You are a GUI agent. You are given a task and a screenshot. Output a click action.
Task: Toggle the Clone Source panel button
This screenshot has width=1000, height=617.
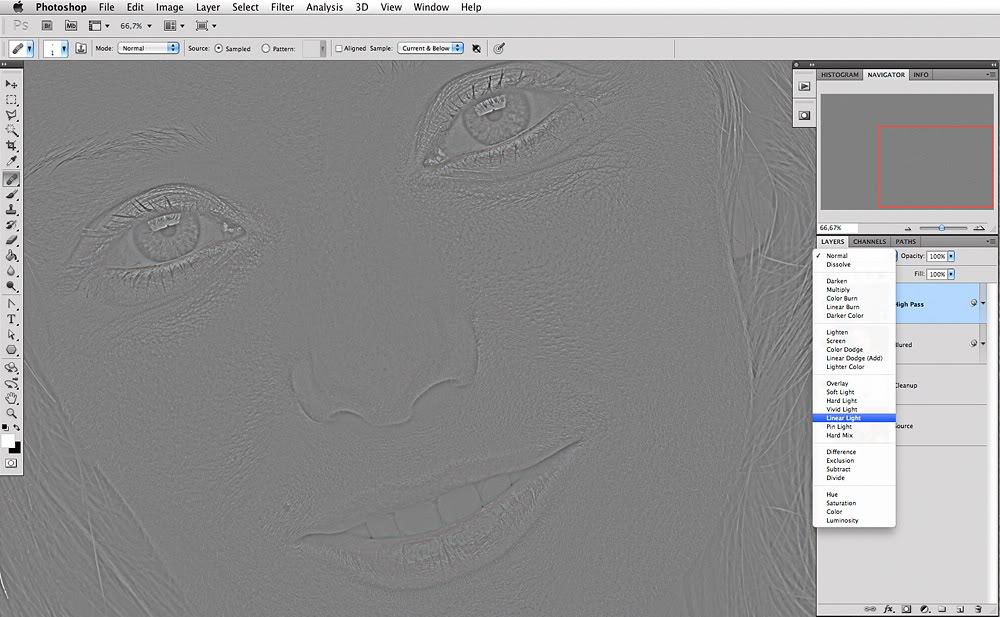click(x=81, y=48)
